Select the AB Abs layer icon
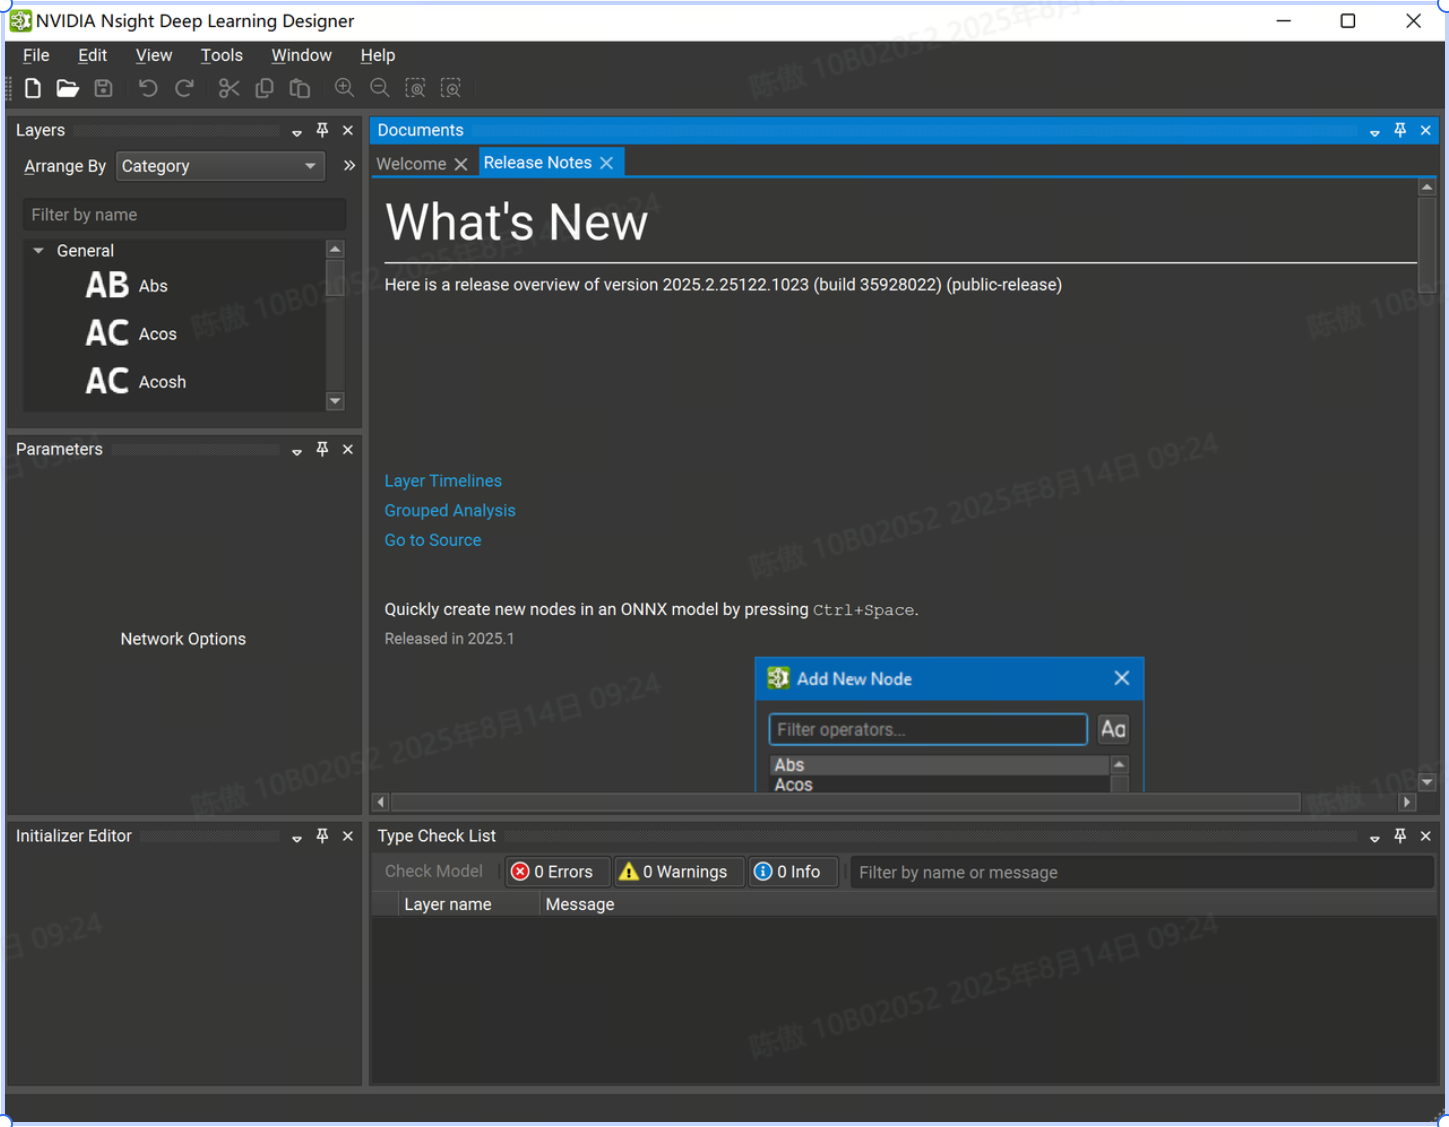Image resolution: width=1449 pixels, height=1127 pixels. click(107, 285)
